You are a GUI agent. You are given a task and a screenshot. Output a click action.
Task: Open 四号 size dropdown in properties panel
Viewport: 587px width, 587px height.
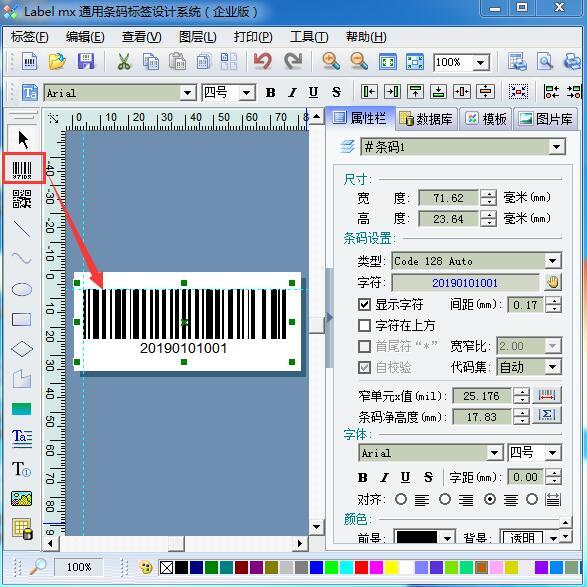click(553, 453)
